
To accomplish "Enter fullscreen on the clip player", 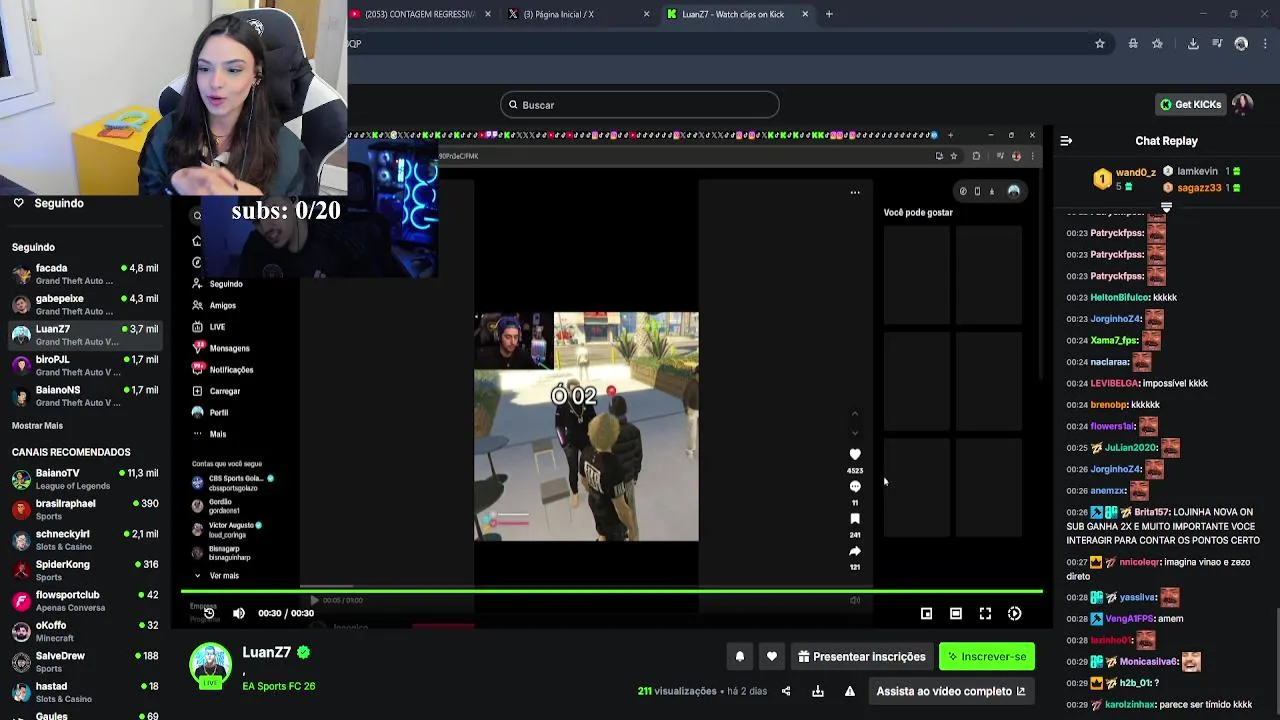I will point(985,613).
